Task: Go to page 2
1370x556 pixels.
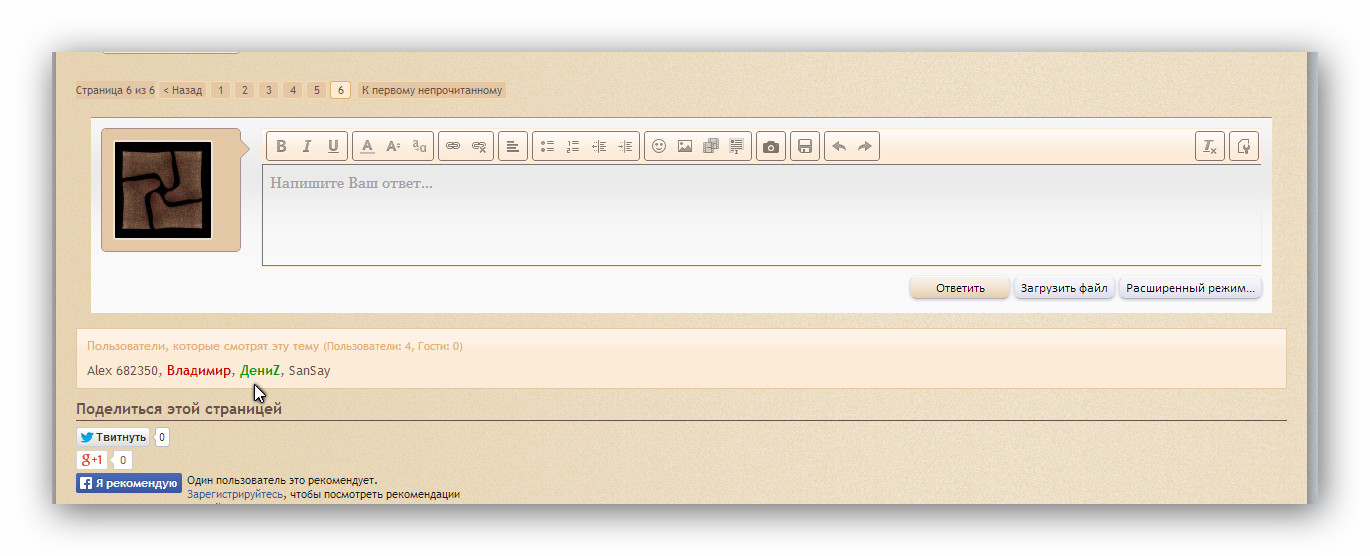Action: (x=245, y=90)
